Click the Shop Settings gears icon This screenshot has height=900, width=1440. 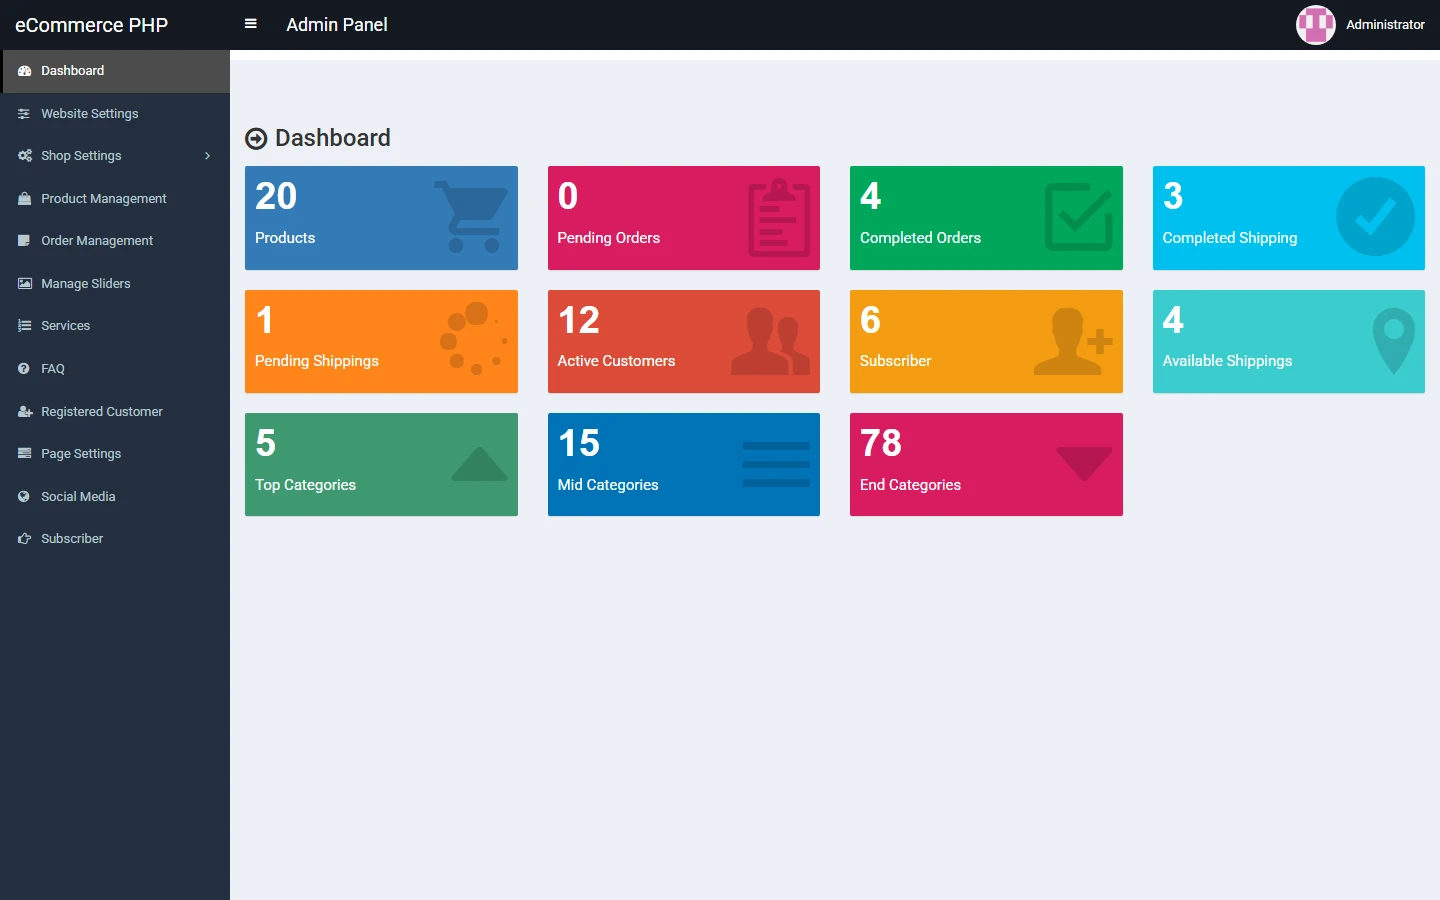click(24, 156)
